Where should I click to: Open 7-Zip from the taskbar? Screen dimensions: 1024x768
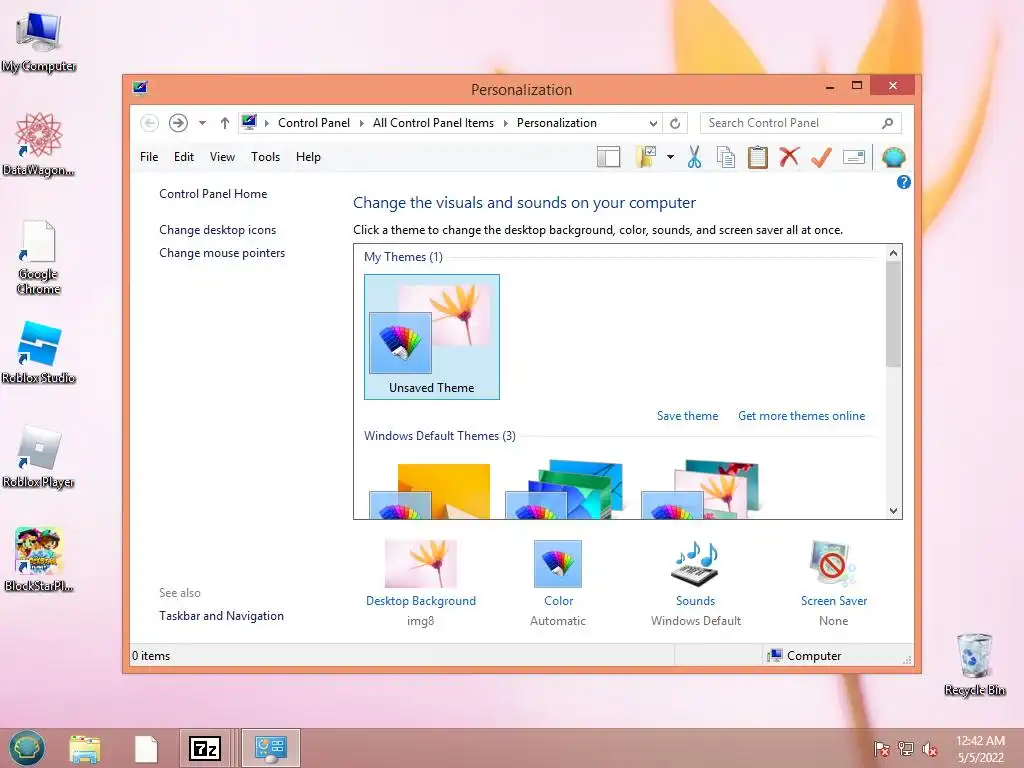(204, 748)
